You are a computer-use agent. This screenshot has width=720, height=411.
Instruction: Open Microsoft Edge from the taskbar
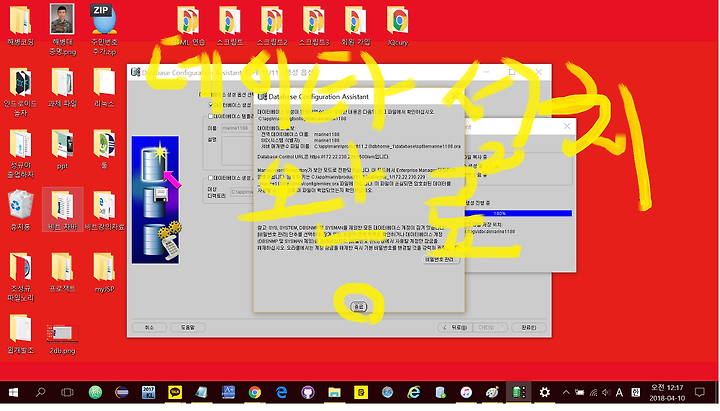tap(281, 393)
